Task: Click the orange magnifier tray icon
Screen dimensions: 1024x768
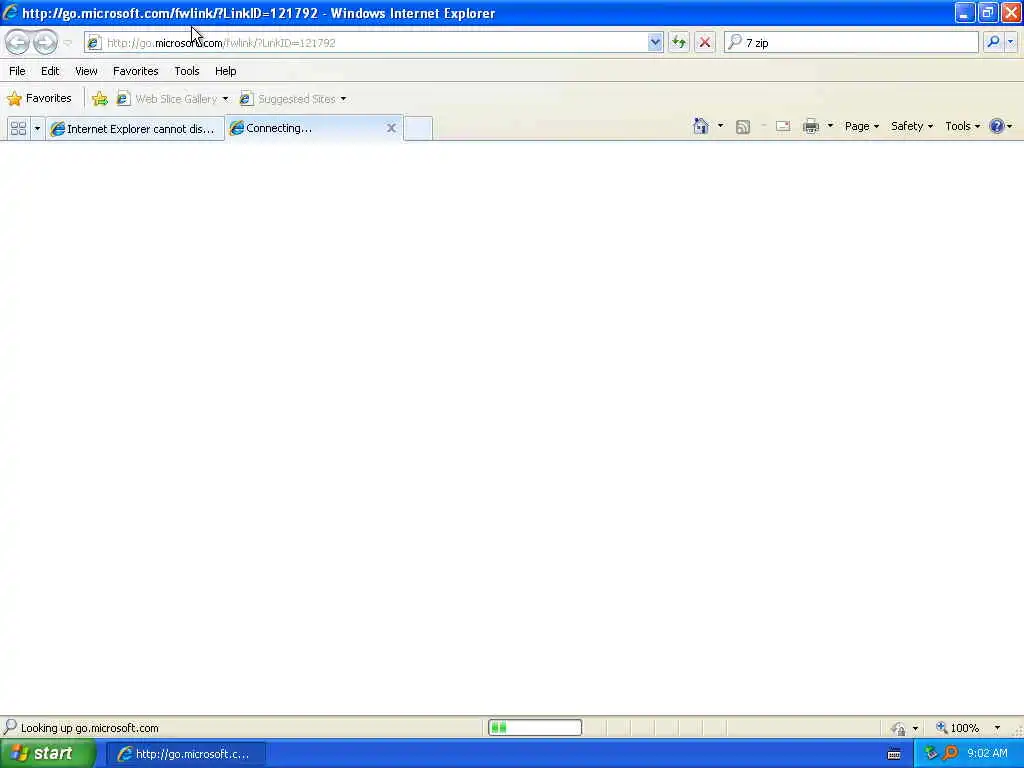Action: 950,753
